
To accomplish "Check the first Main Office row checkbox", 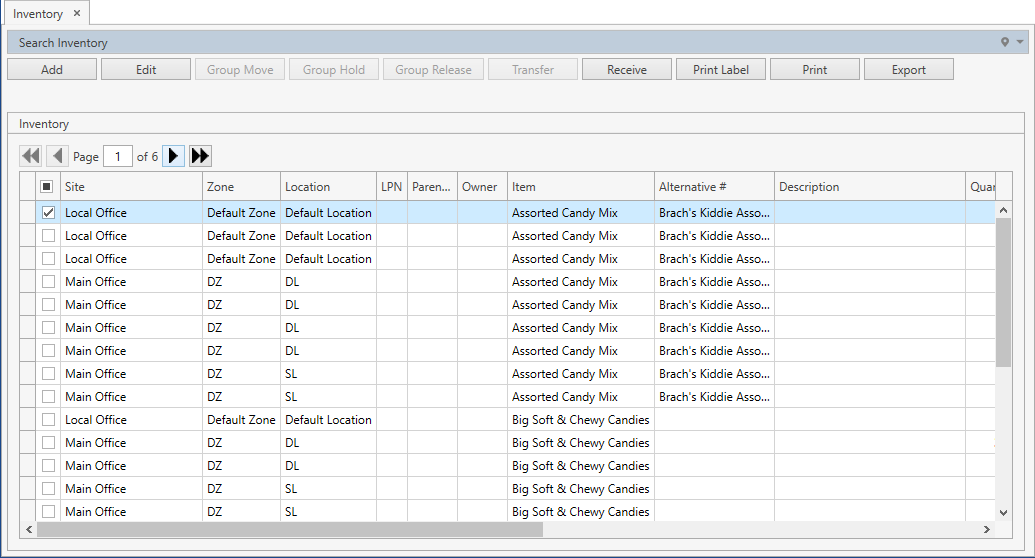I will [48, 282].
